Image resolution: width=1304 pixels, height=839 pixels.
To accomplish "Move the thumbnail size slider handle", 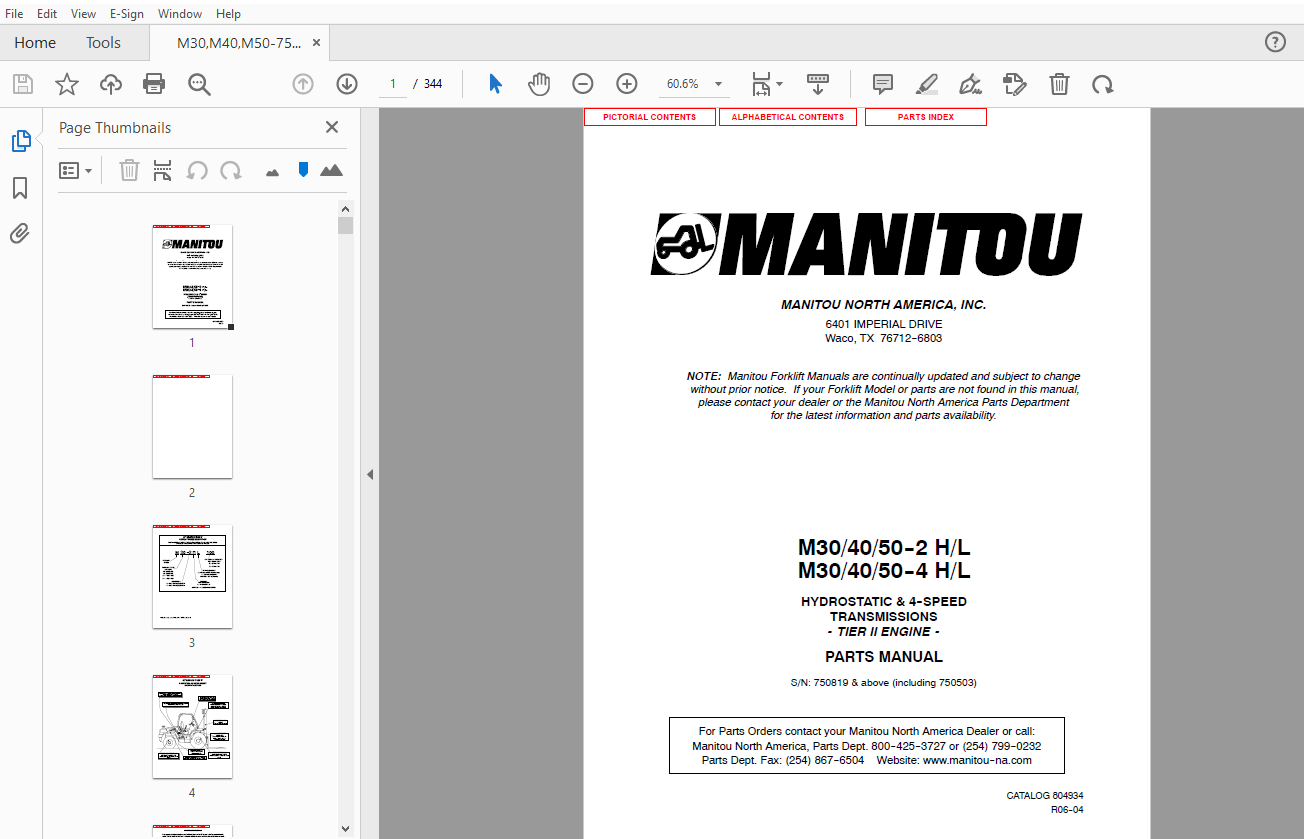I will [x=303, y=170].
